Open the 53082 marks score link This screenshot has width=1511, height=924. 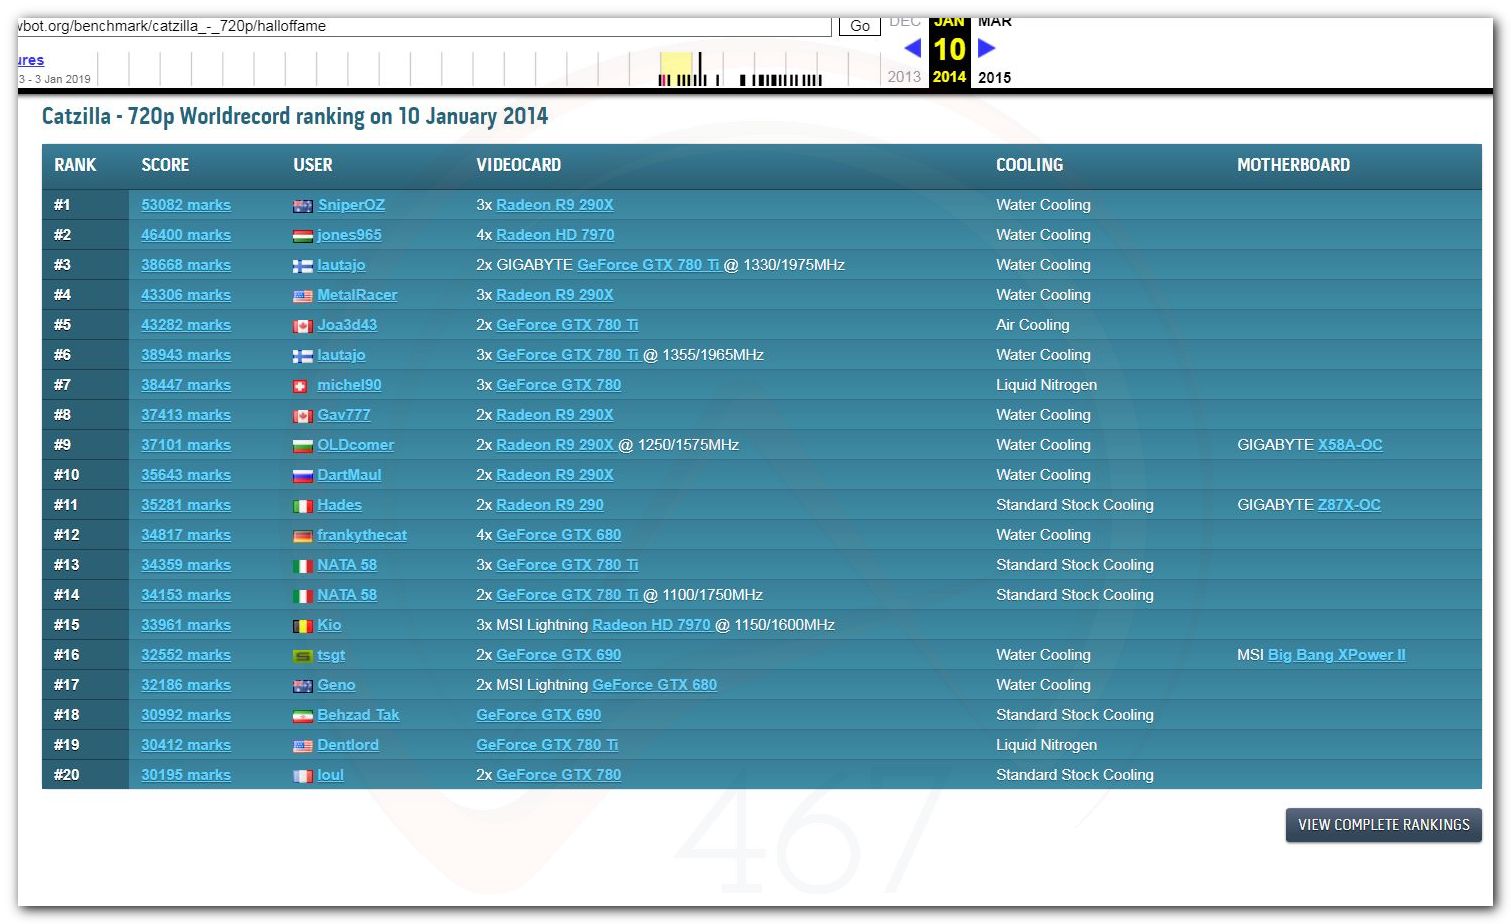tap(186, 205)
